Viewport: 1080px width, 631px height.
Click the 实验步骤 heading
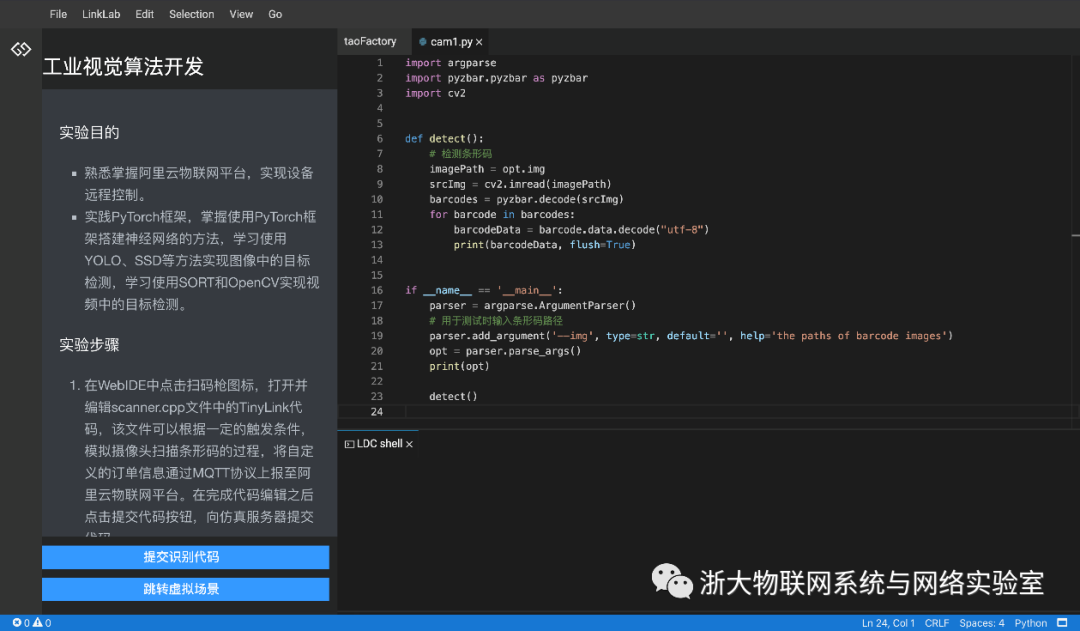[89, 344]
